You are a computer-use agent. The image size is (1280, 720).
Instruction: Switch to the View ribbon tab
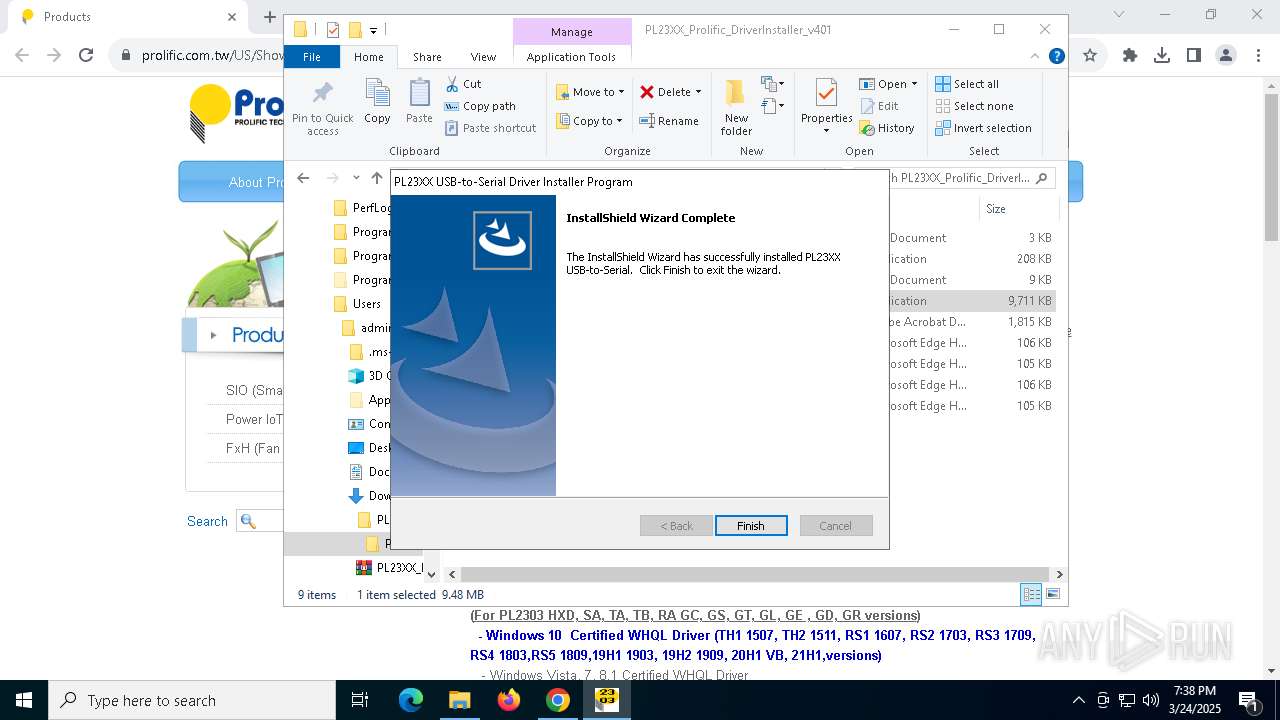483,57
